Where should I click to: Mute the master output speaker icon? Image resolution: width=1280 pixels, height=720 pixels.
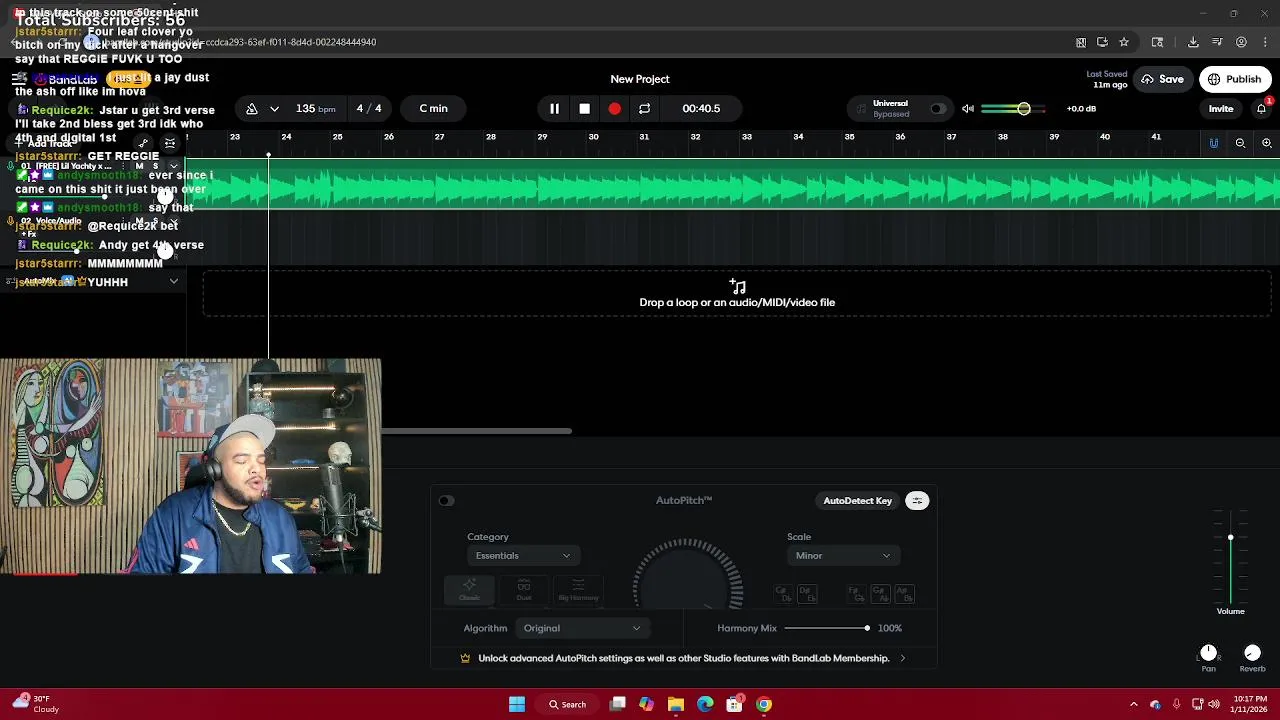968,109
